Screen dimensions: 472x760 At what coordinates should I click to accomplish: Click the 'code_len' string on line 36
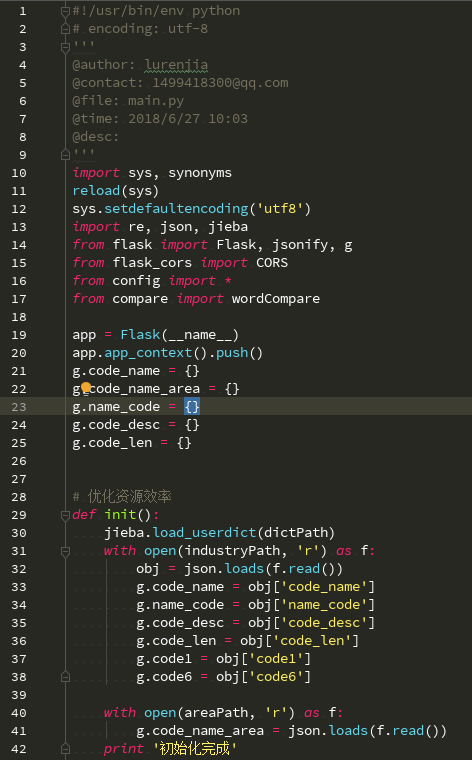point(312,641)
